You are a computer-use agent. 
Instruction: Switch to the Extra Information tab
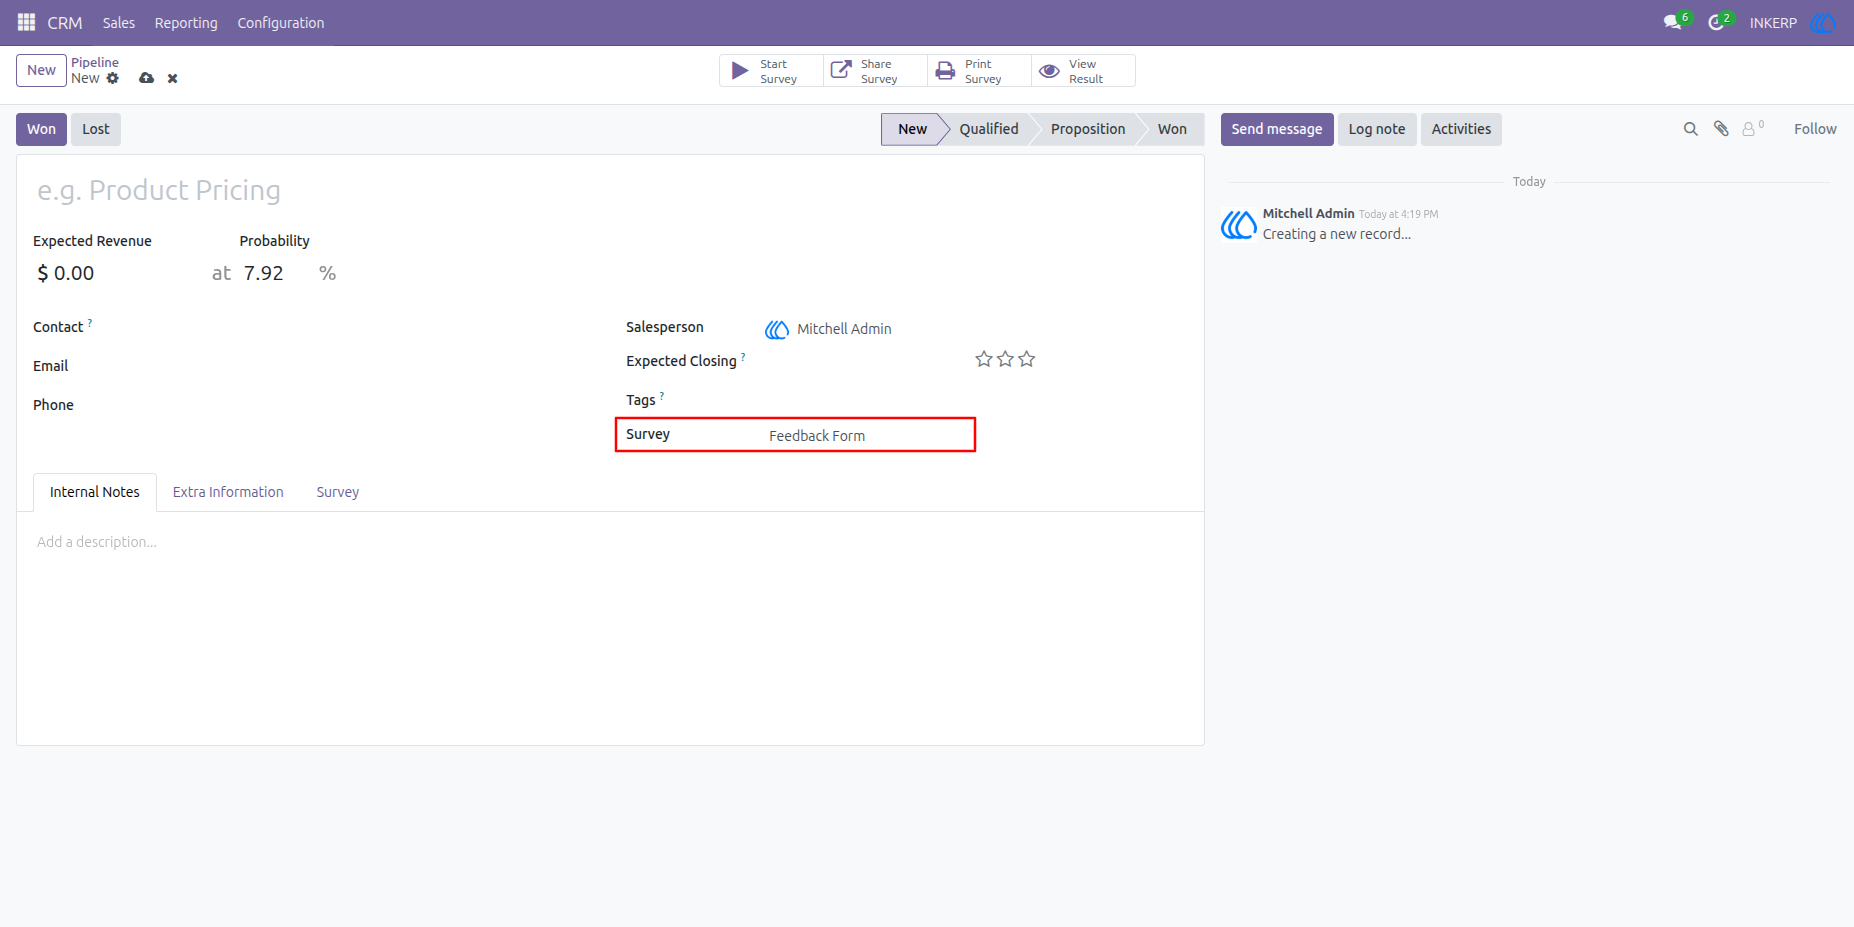pyautogui.click(x=228, y=492)
